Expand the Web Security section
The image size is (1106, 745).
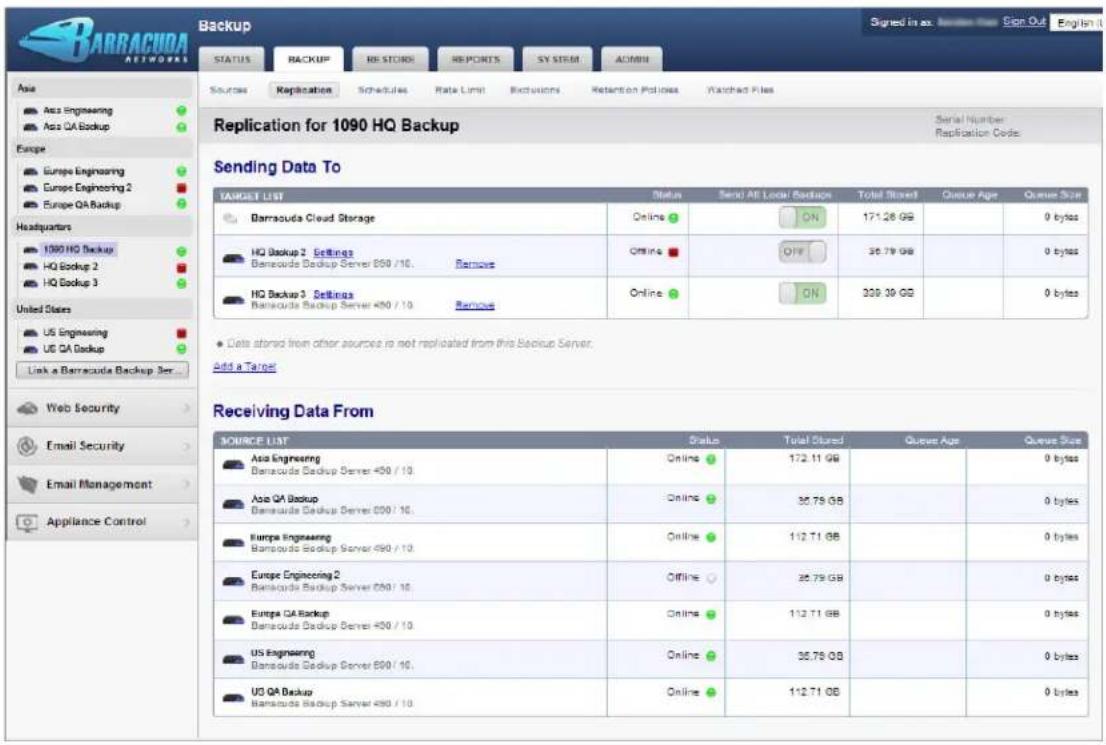click(102, 408)
